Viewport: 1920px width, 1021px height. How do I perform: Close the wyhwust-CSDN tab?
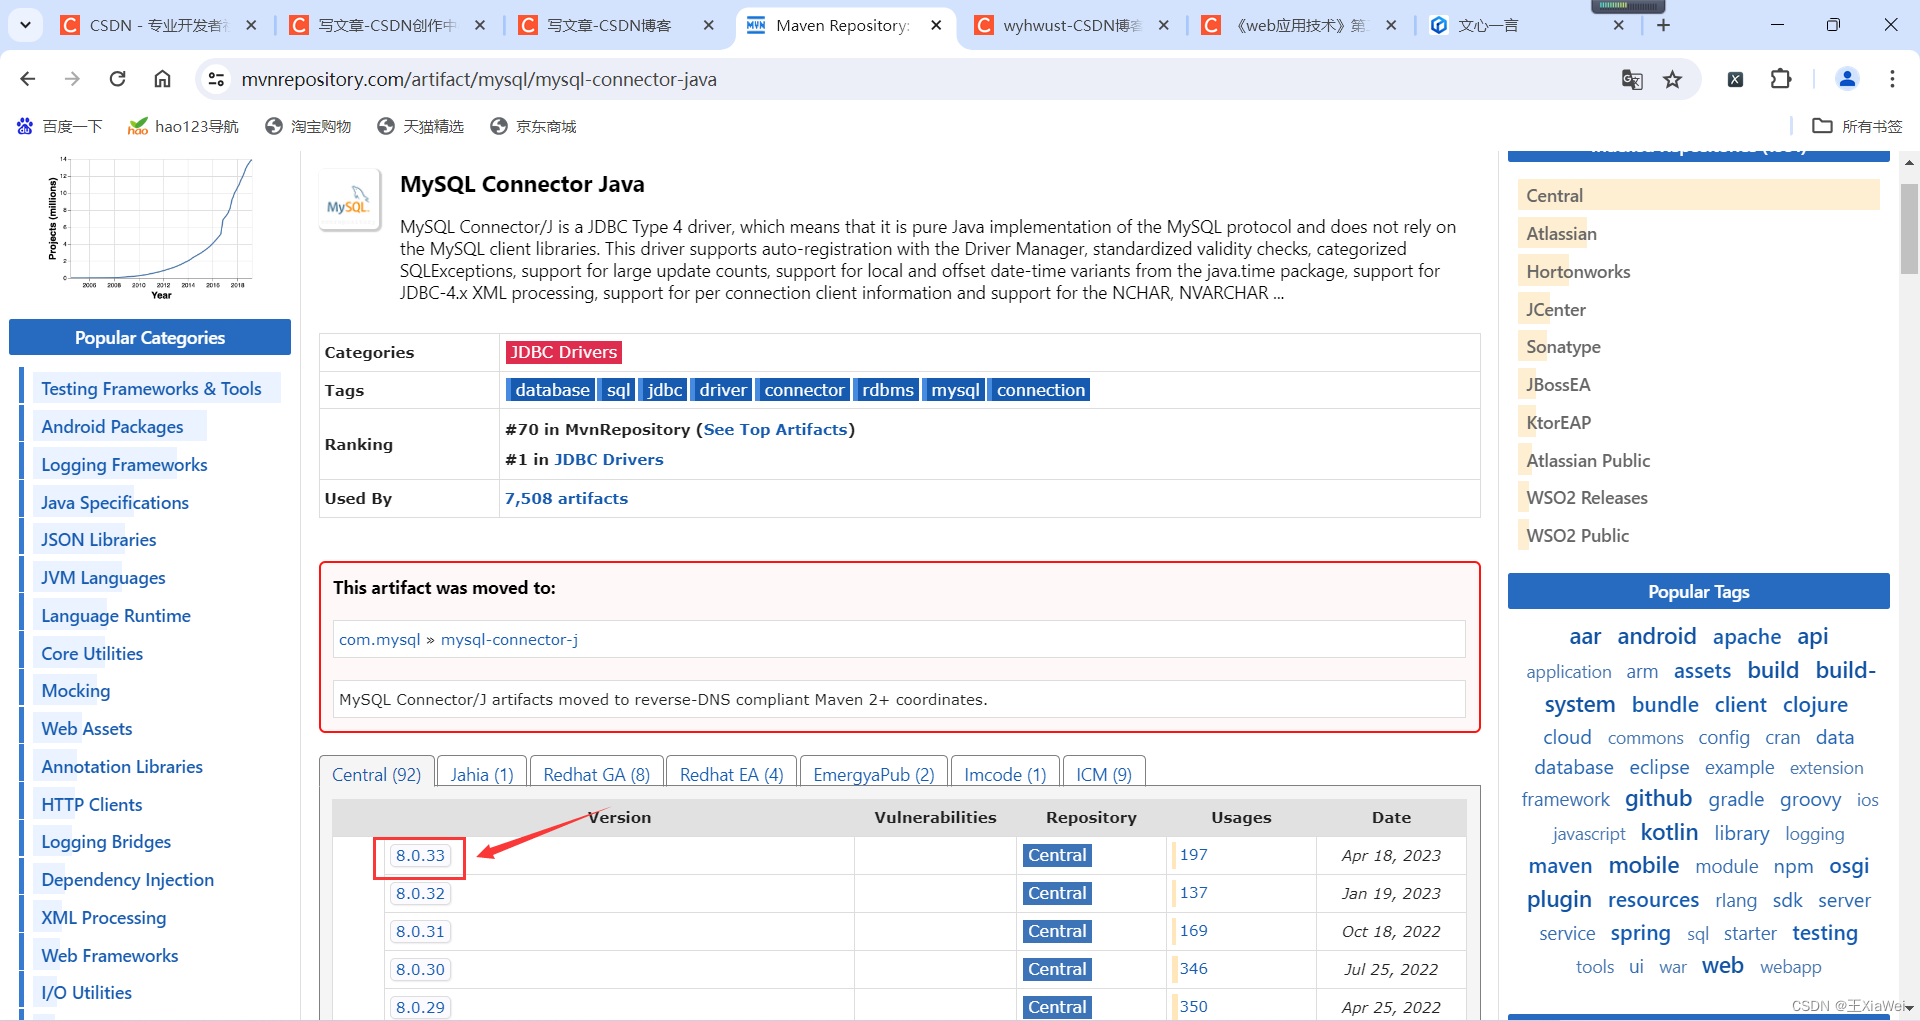(1163, 25)
